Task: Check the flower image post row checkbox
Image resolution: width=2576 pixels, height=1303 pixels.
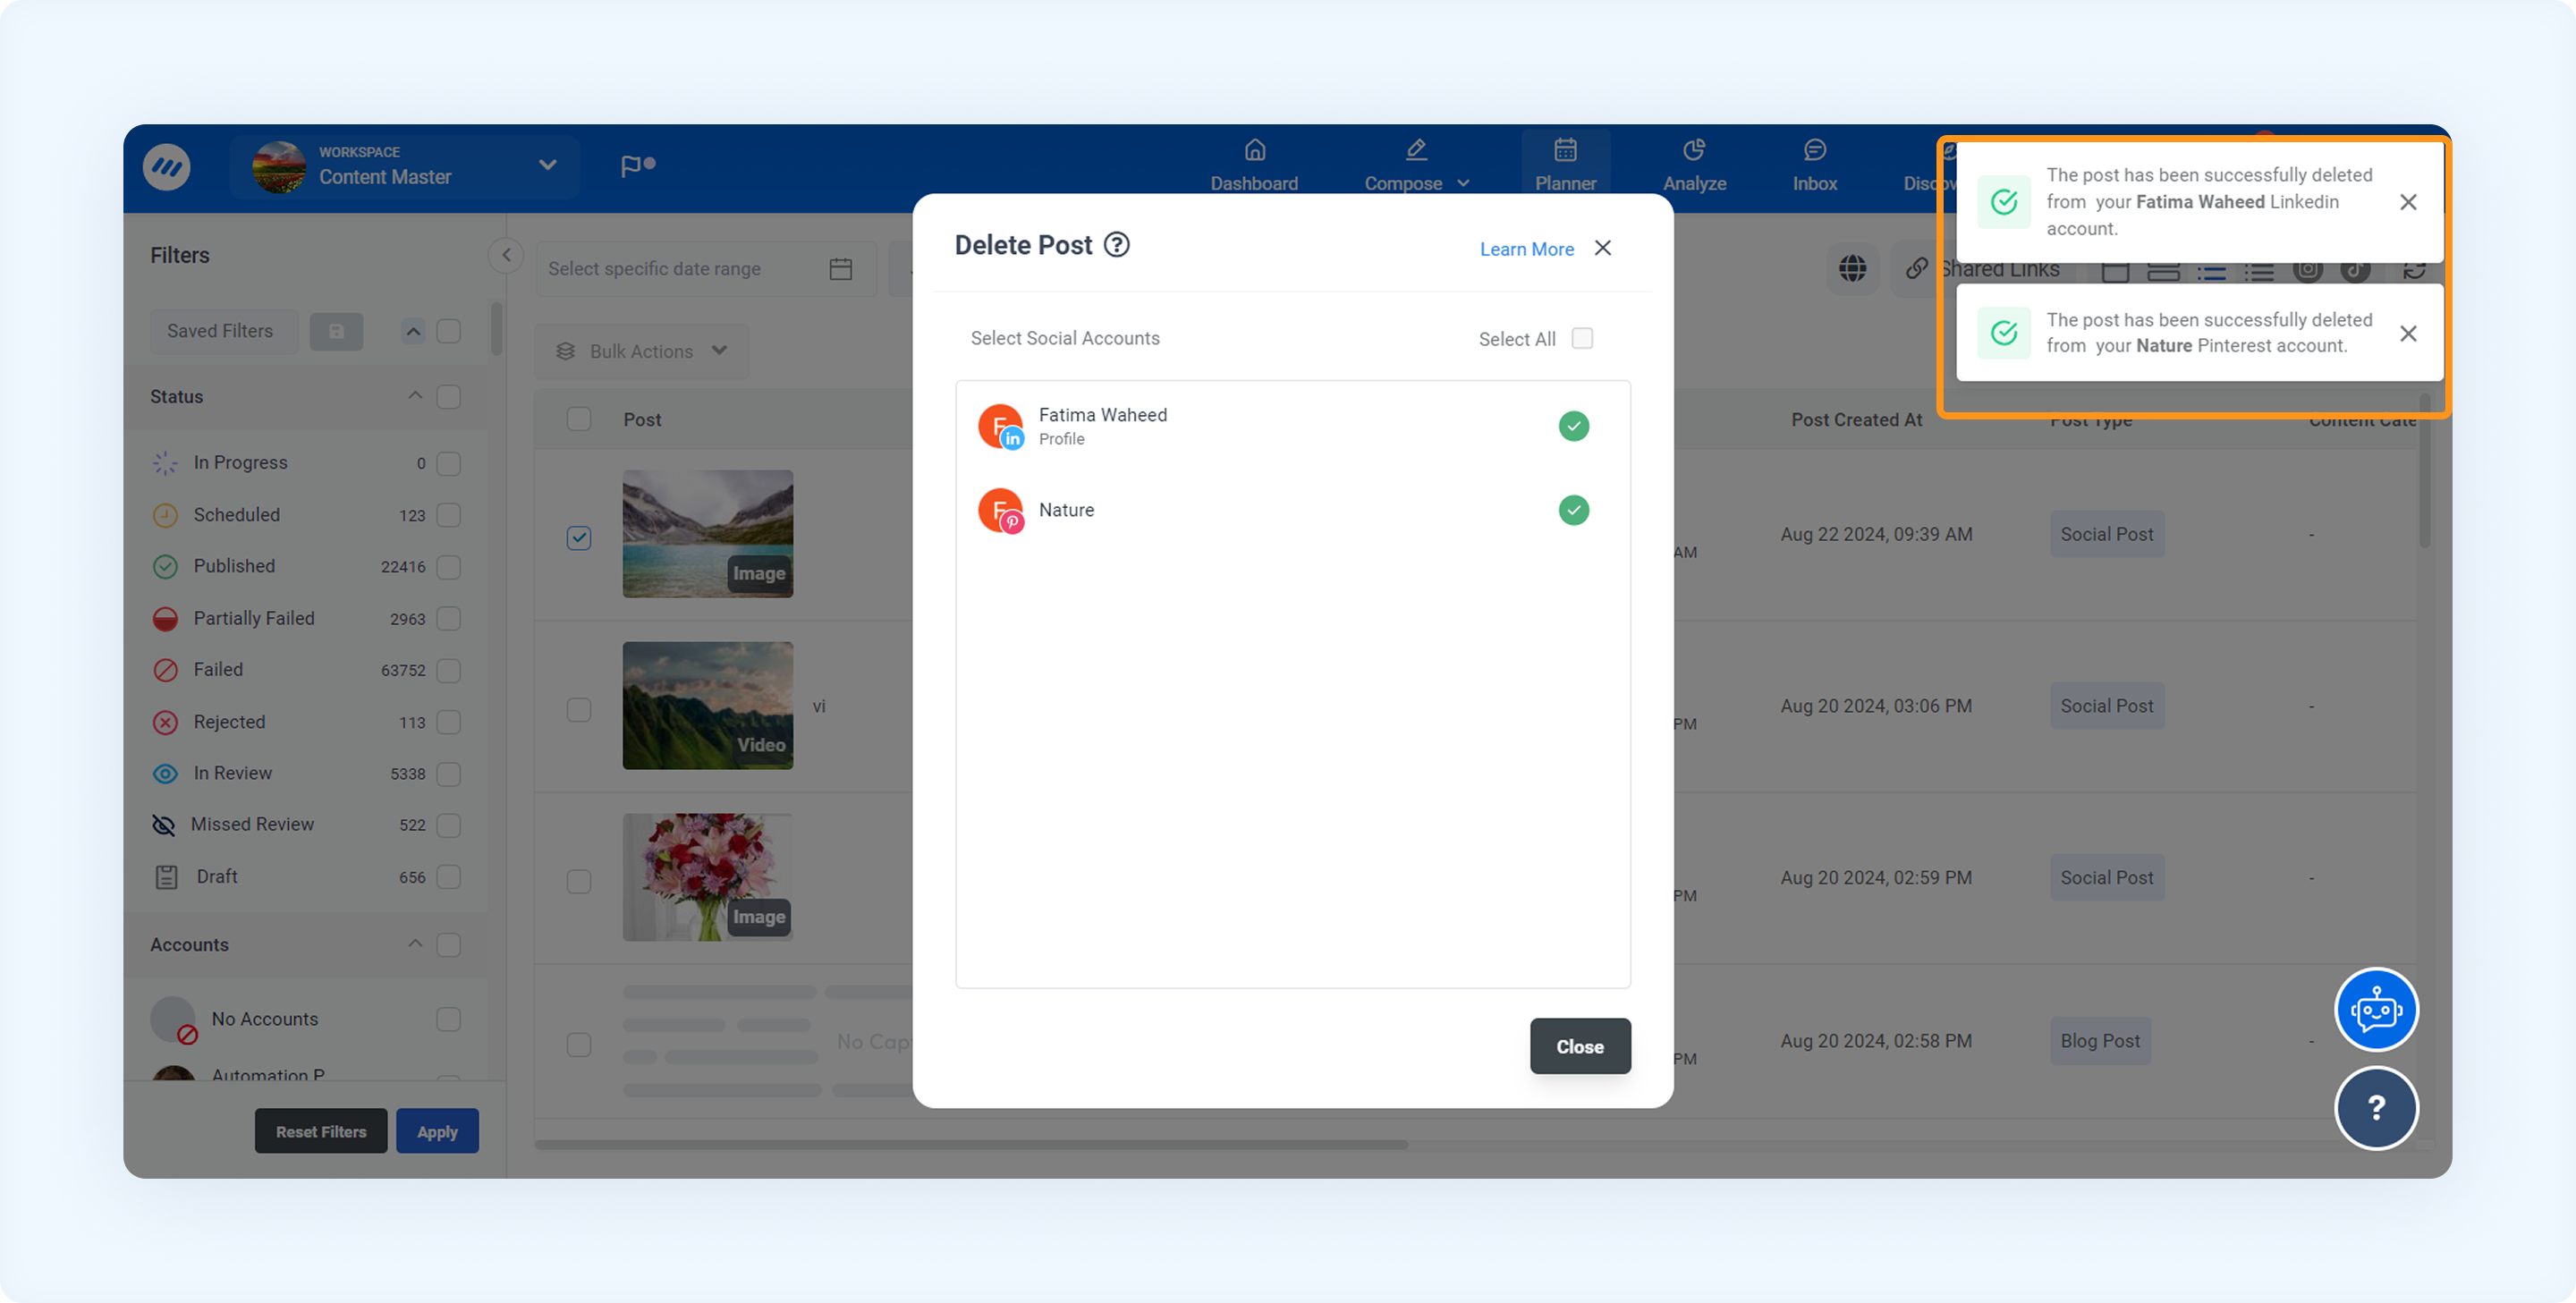Action: [579, 881]
